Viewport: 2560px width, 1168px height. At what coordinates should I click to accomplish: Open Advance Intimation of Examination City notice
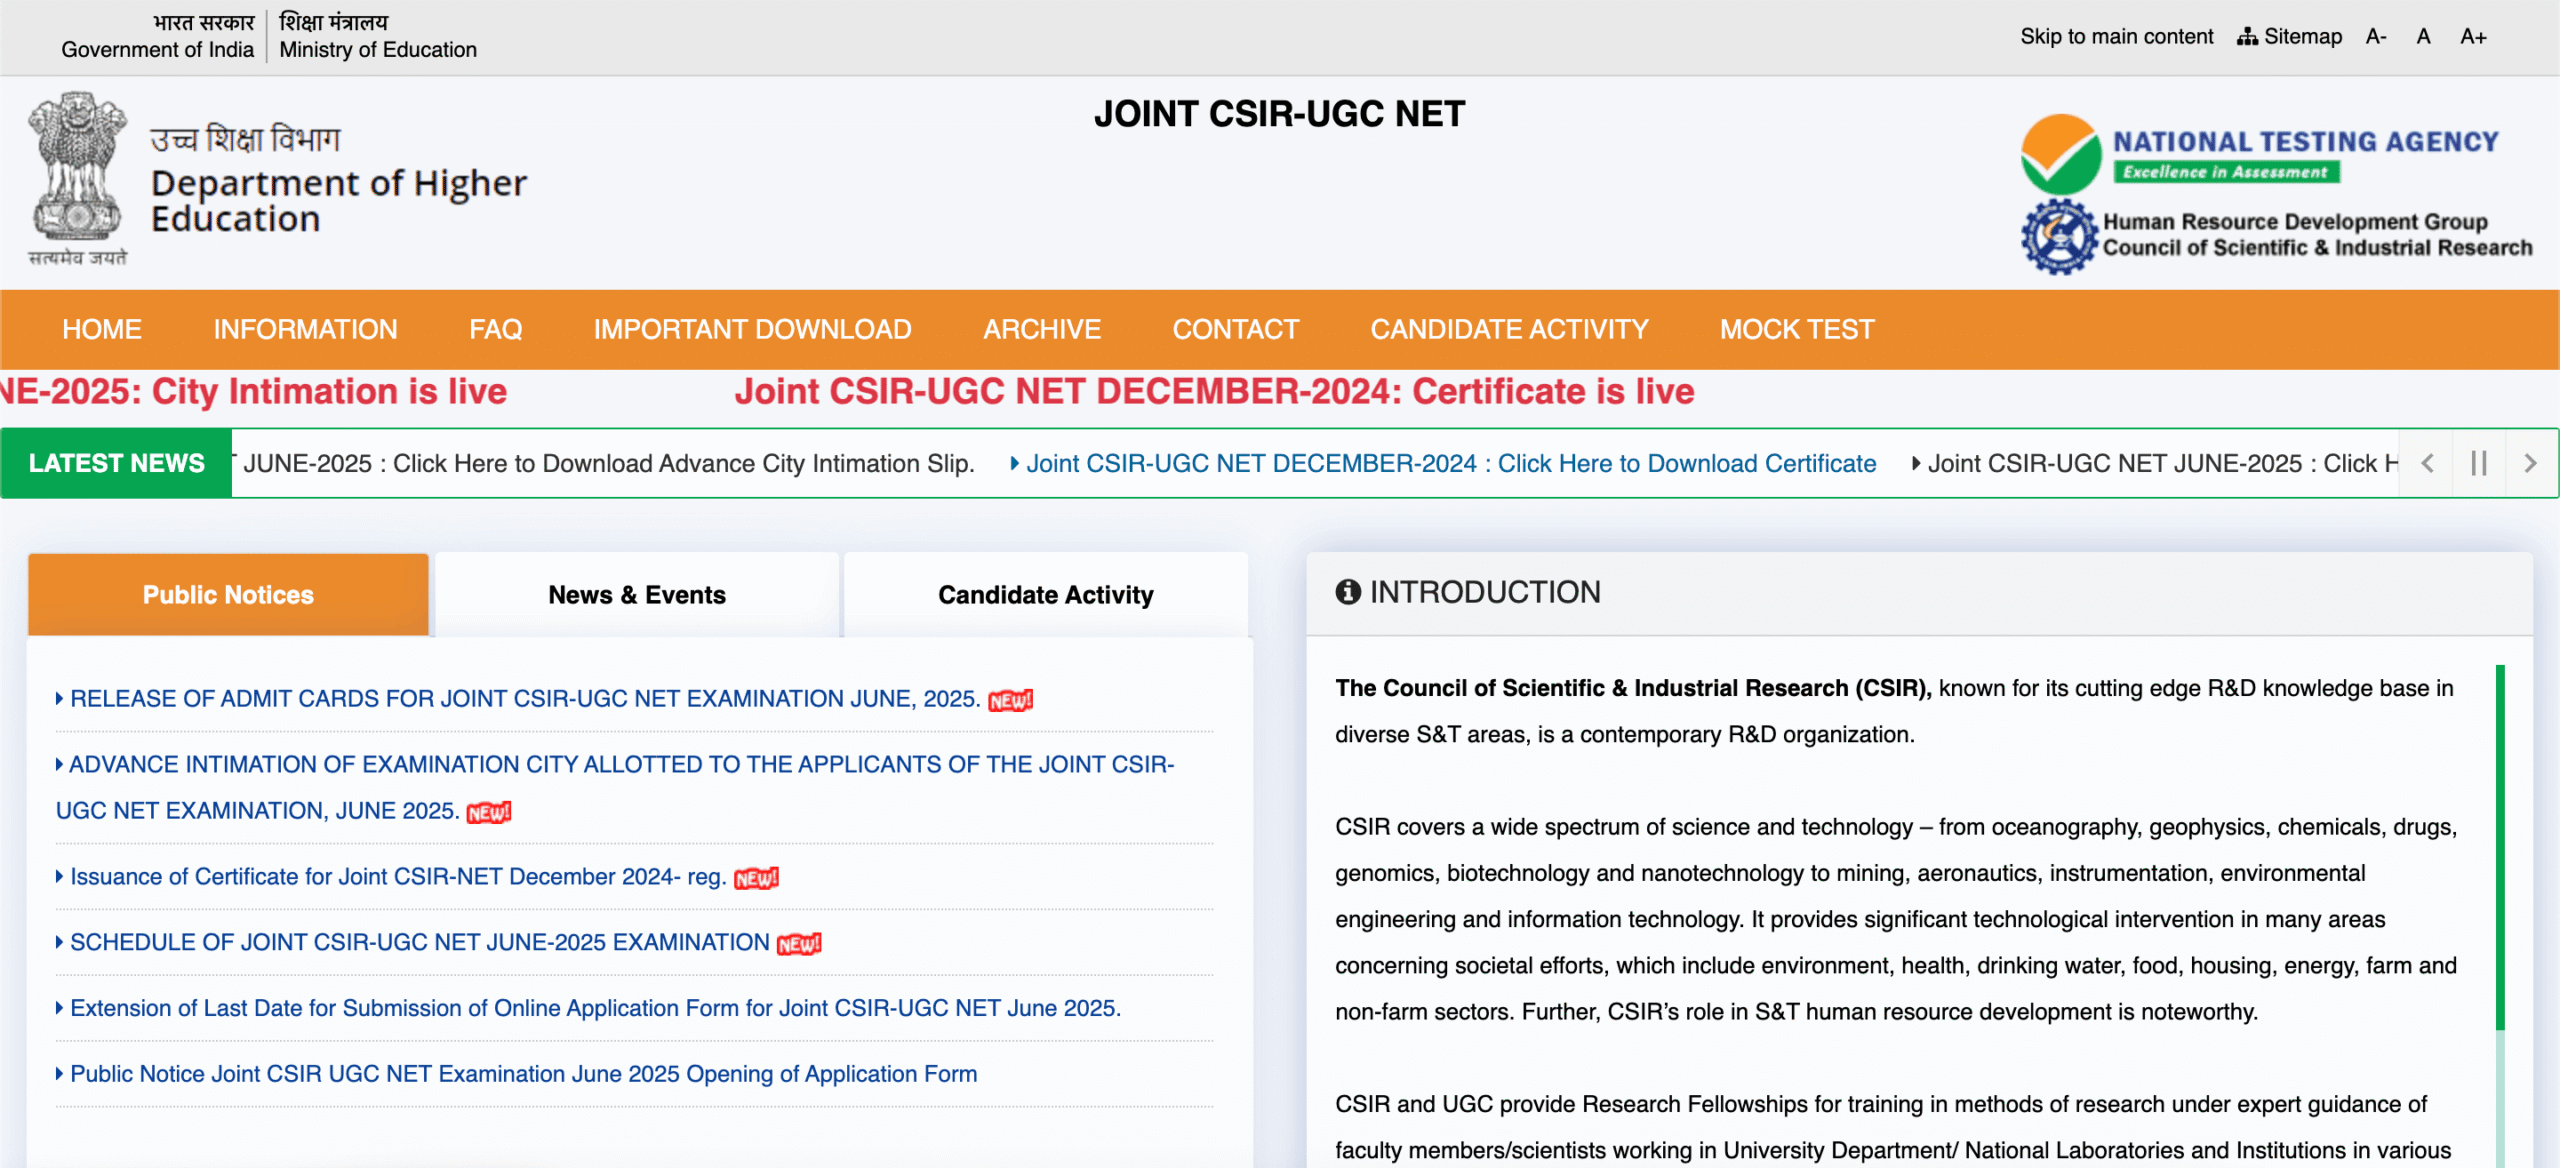click(x=615, y=788)
